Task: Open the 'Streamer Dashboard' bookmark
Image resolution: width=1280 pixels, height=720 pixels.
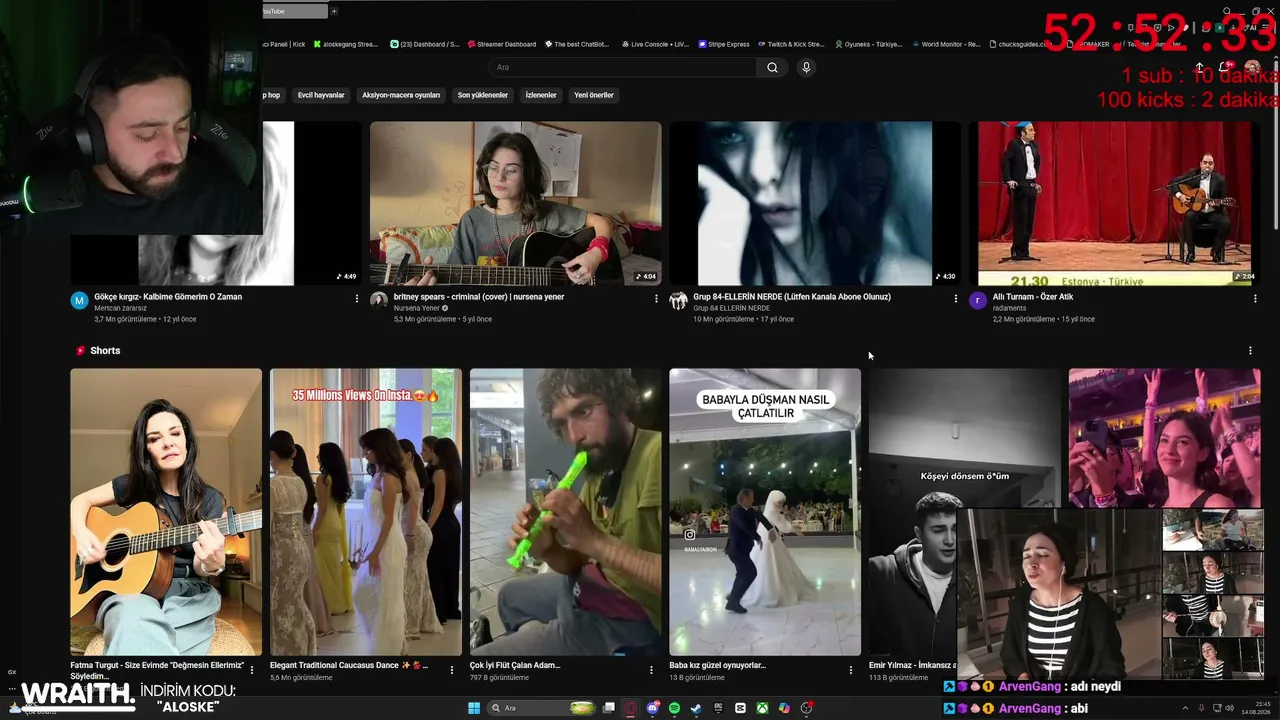Action: click(502, 44)
